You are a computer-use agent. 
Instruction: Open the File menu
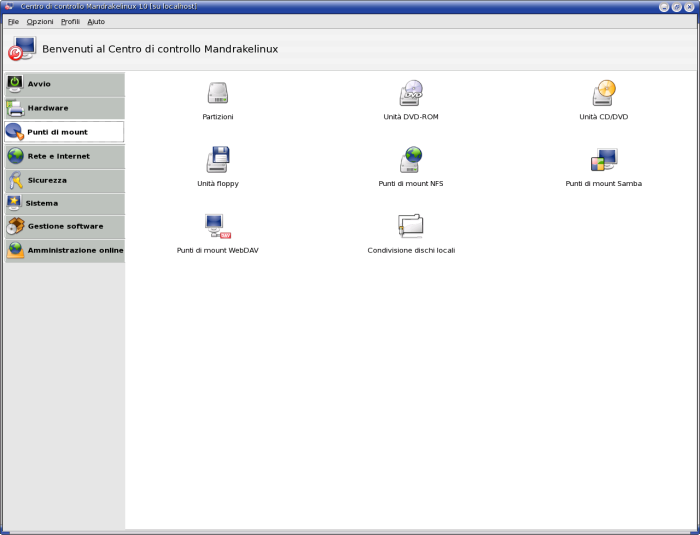click(13, 21)
